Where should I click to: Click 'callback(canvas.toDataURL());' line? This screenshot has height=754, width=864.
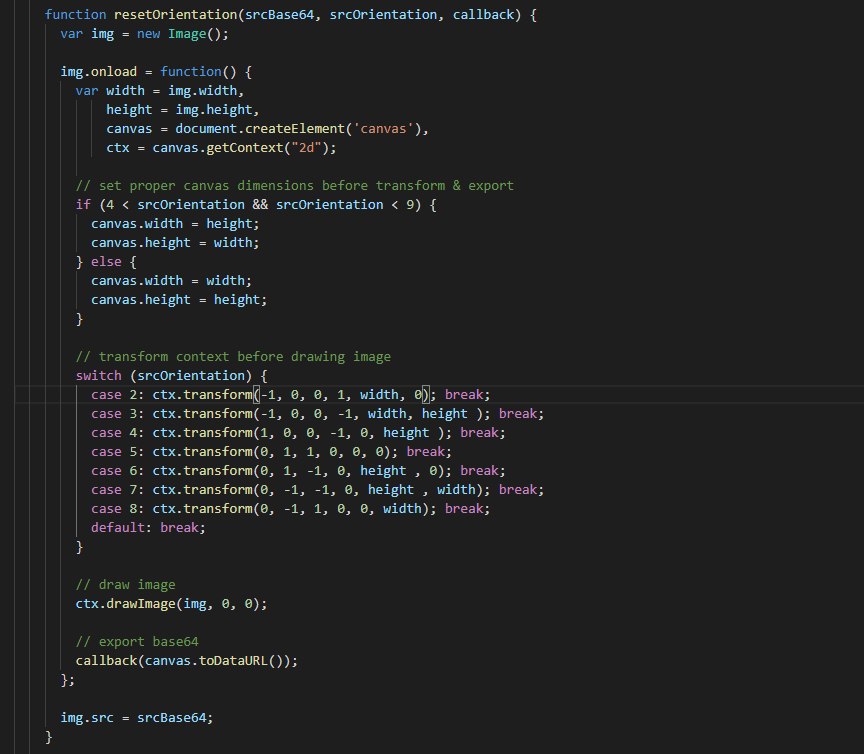pos(186,661)
